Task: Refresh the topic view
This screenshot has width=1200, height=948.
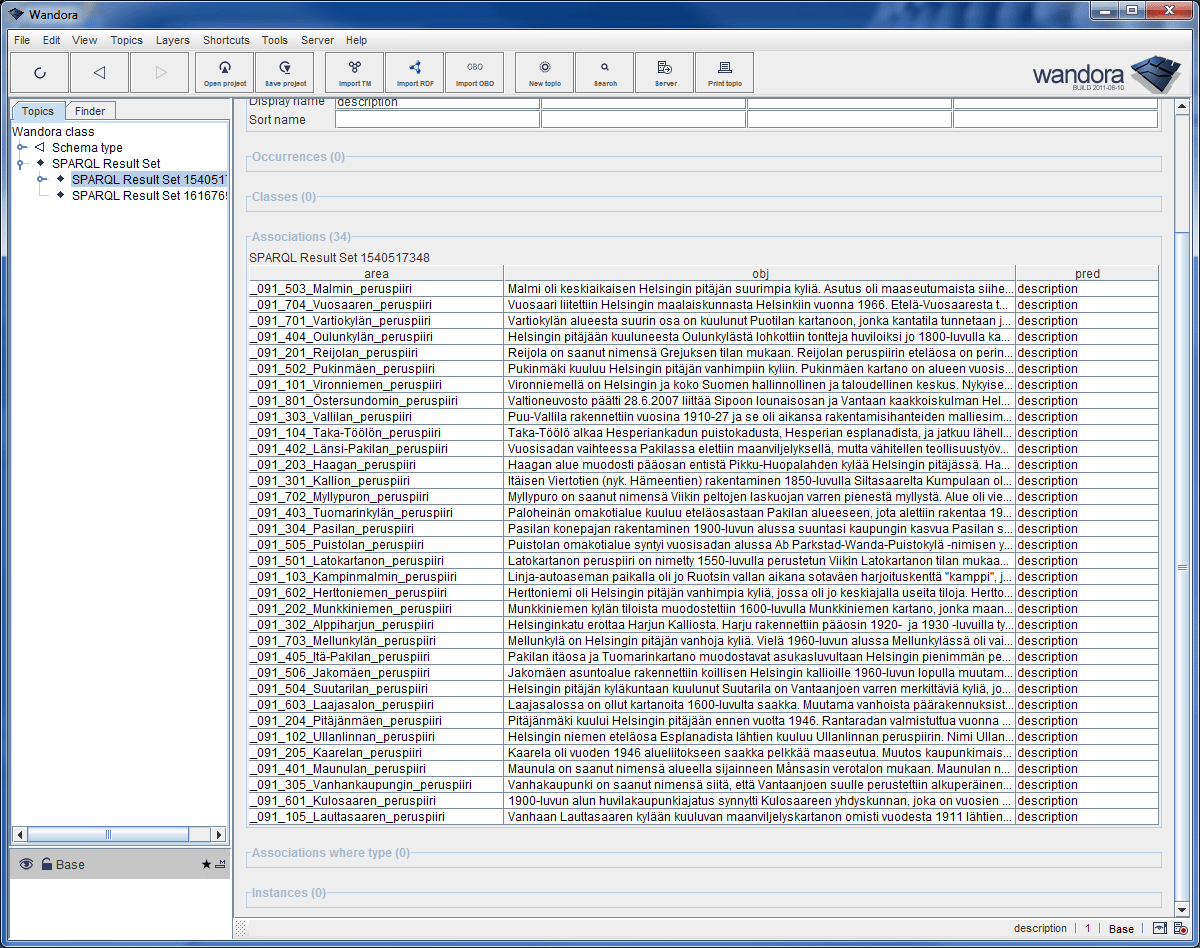Action: tap(40, 72)
